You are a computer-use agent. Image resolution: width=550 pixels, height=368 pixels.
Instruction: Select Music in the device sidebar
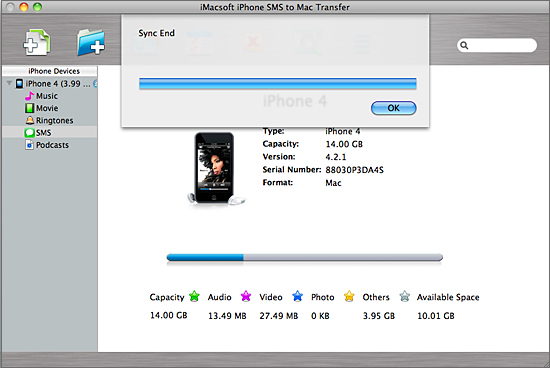(47, 96)
